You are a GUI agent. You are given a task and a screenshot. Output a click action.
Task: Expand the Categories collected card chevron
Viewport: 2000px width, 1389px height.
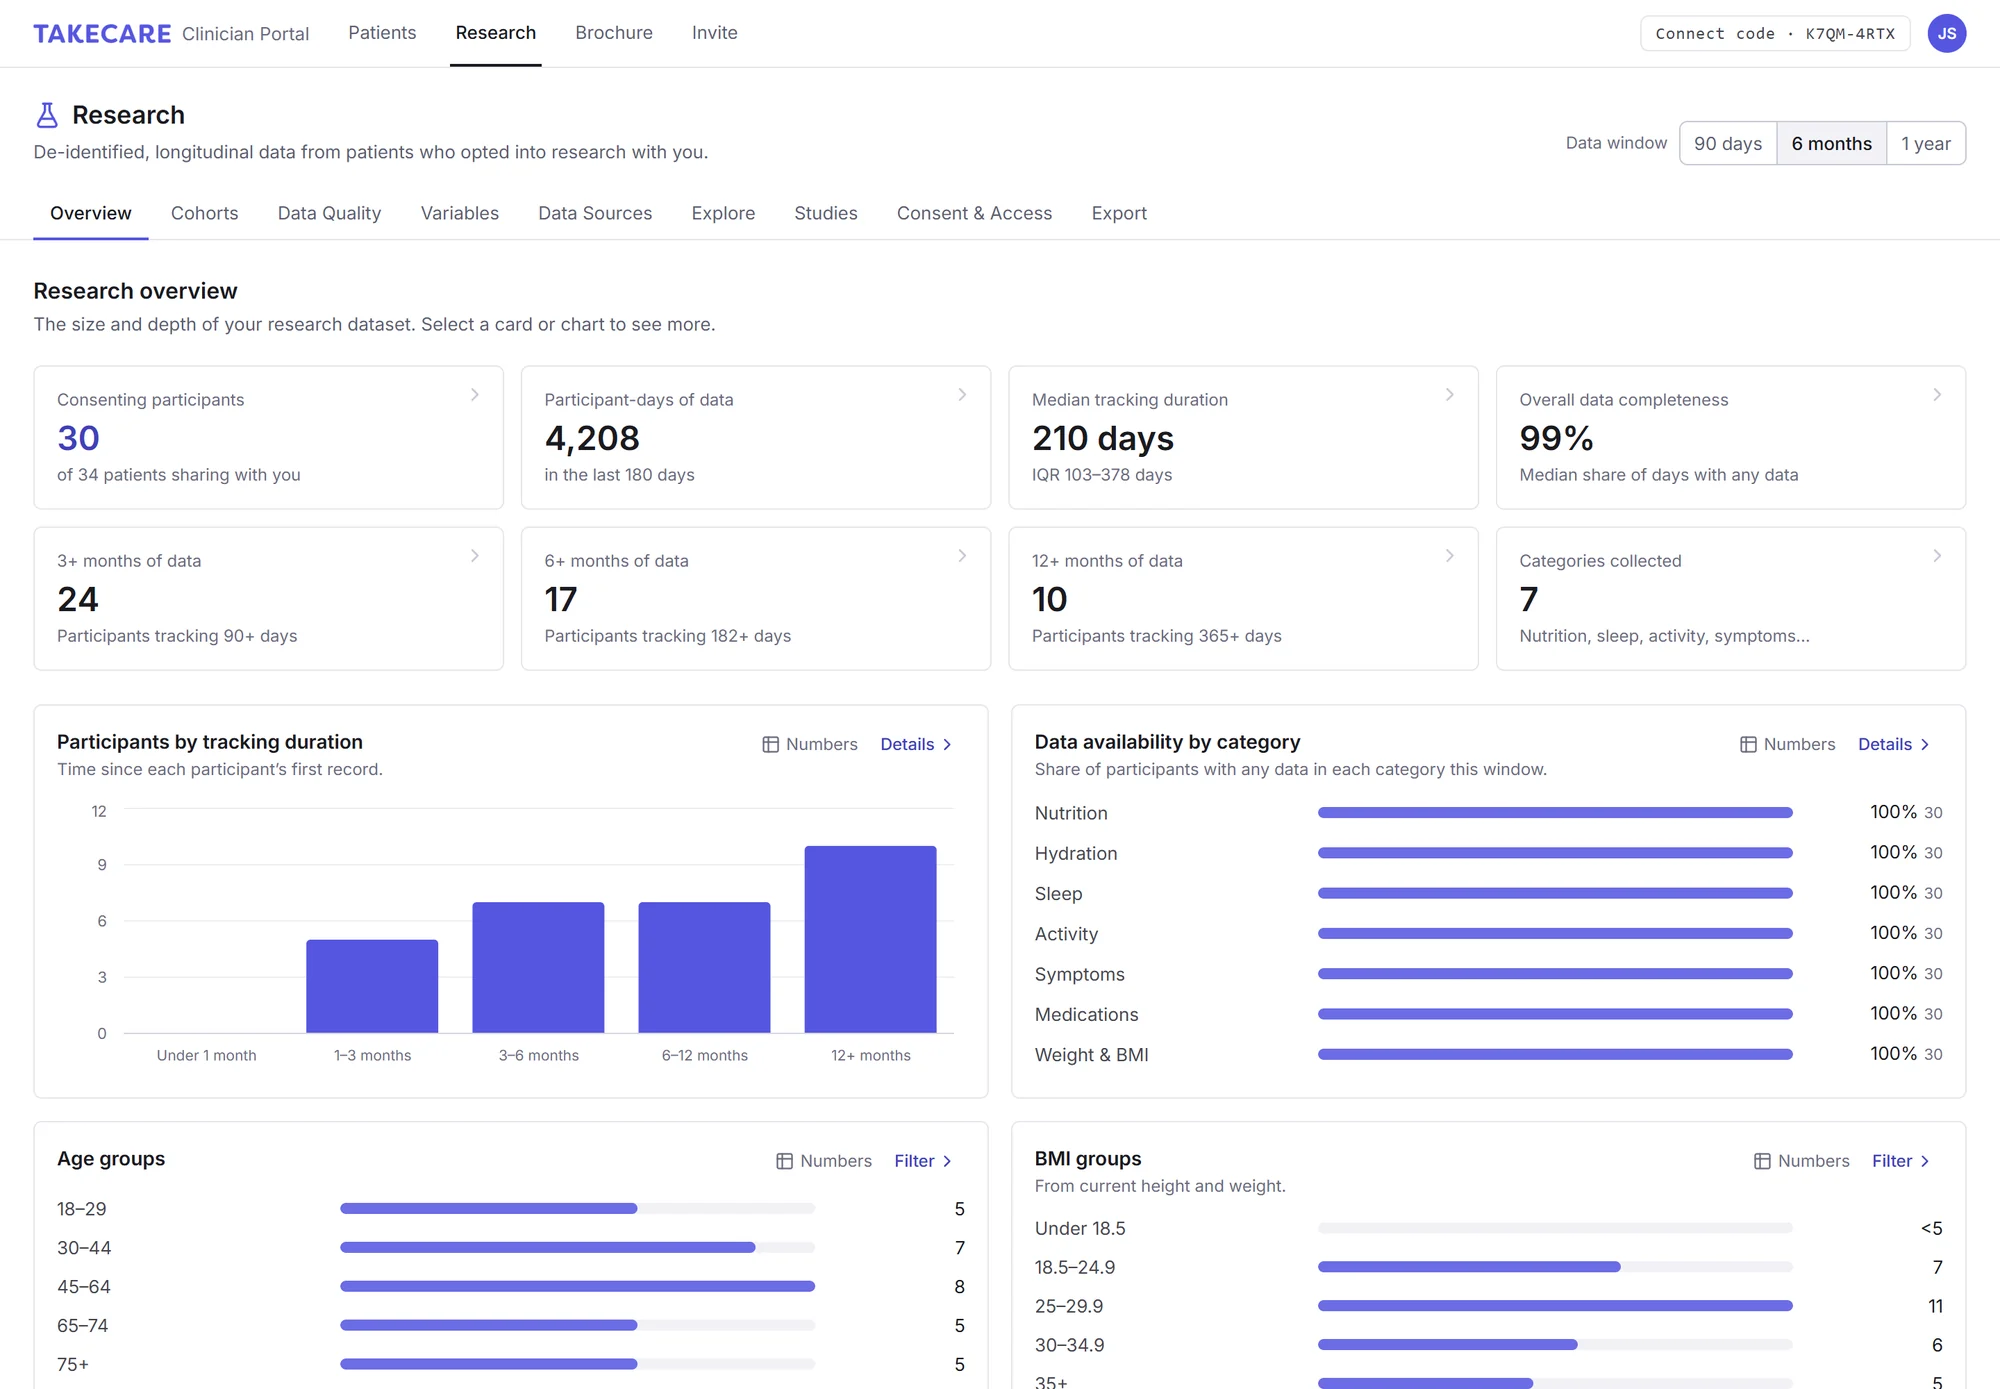coord(1937,556)
